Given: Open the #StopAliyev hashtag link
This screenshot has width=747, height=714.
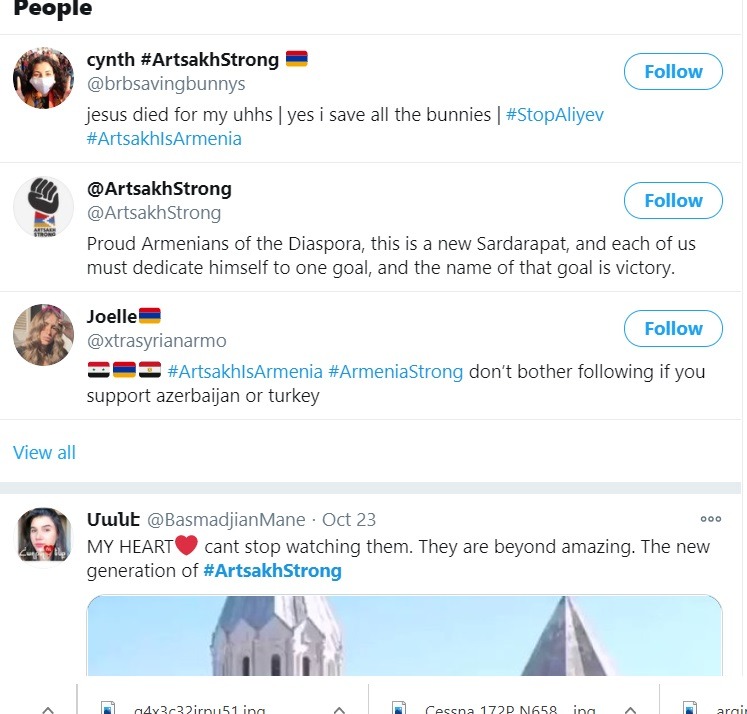Looking at the screenshot, I should click(x=554, y=114).
